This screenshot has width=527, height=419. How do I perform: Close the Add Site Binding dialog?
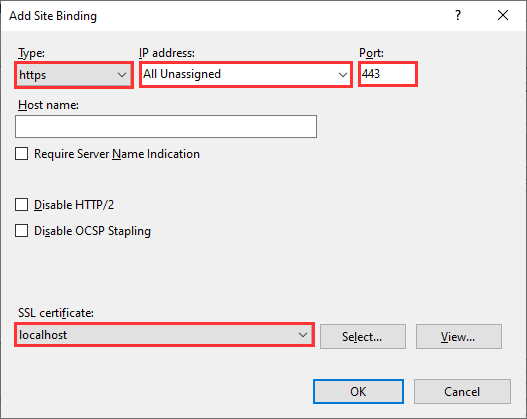503,15
